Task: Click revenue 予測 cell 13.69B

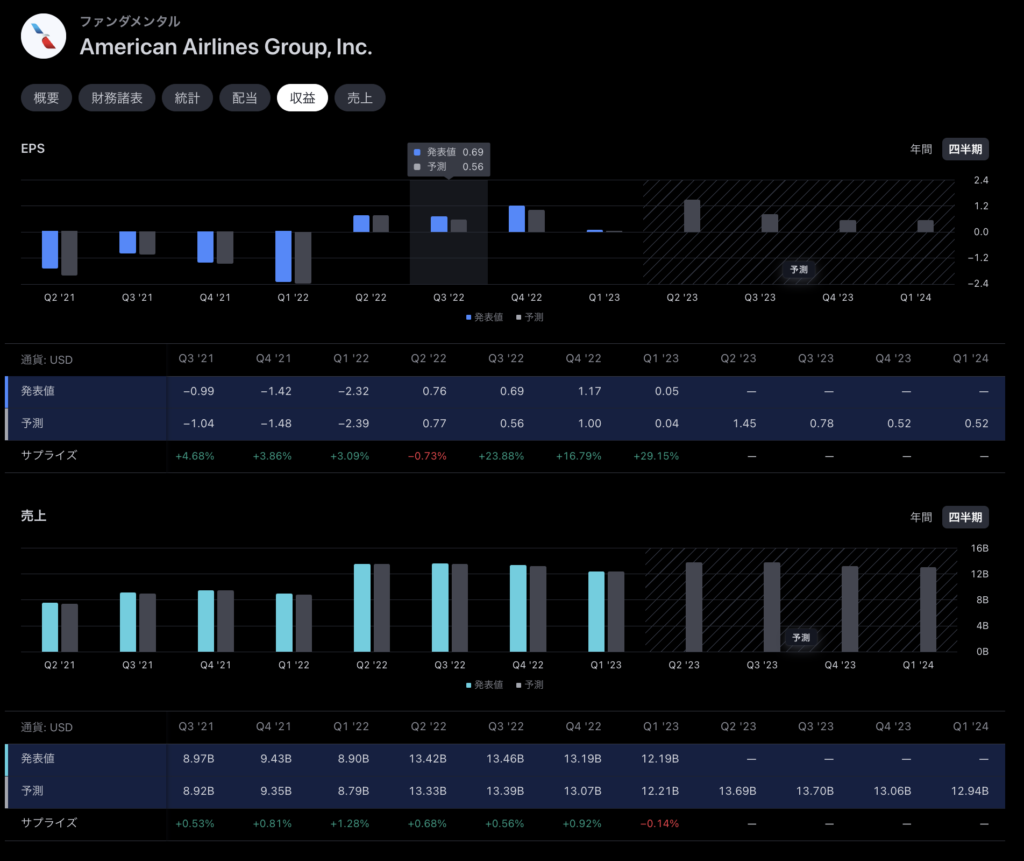Action: click(737, 790)
